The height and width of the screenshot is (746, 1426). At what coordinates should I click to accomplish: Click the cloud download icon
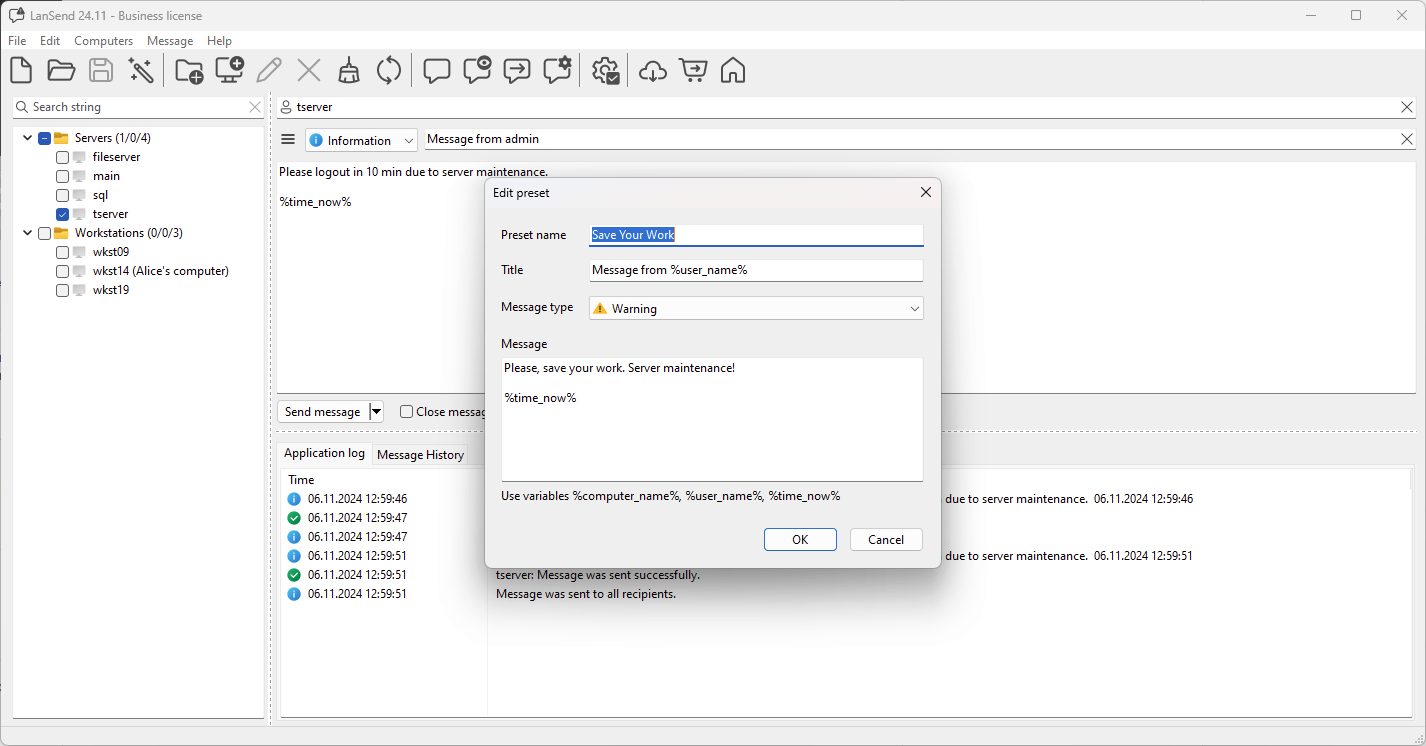click(x=653, y=71)
